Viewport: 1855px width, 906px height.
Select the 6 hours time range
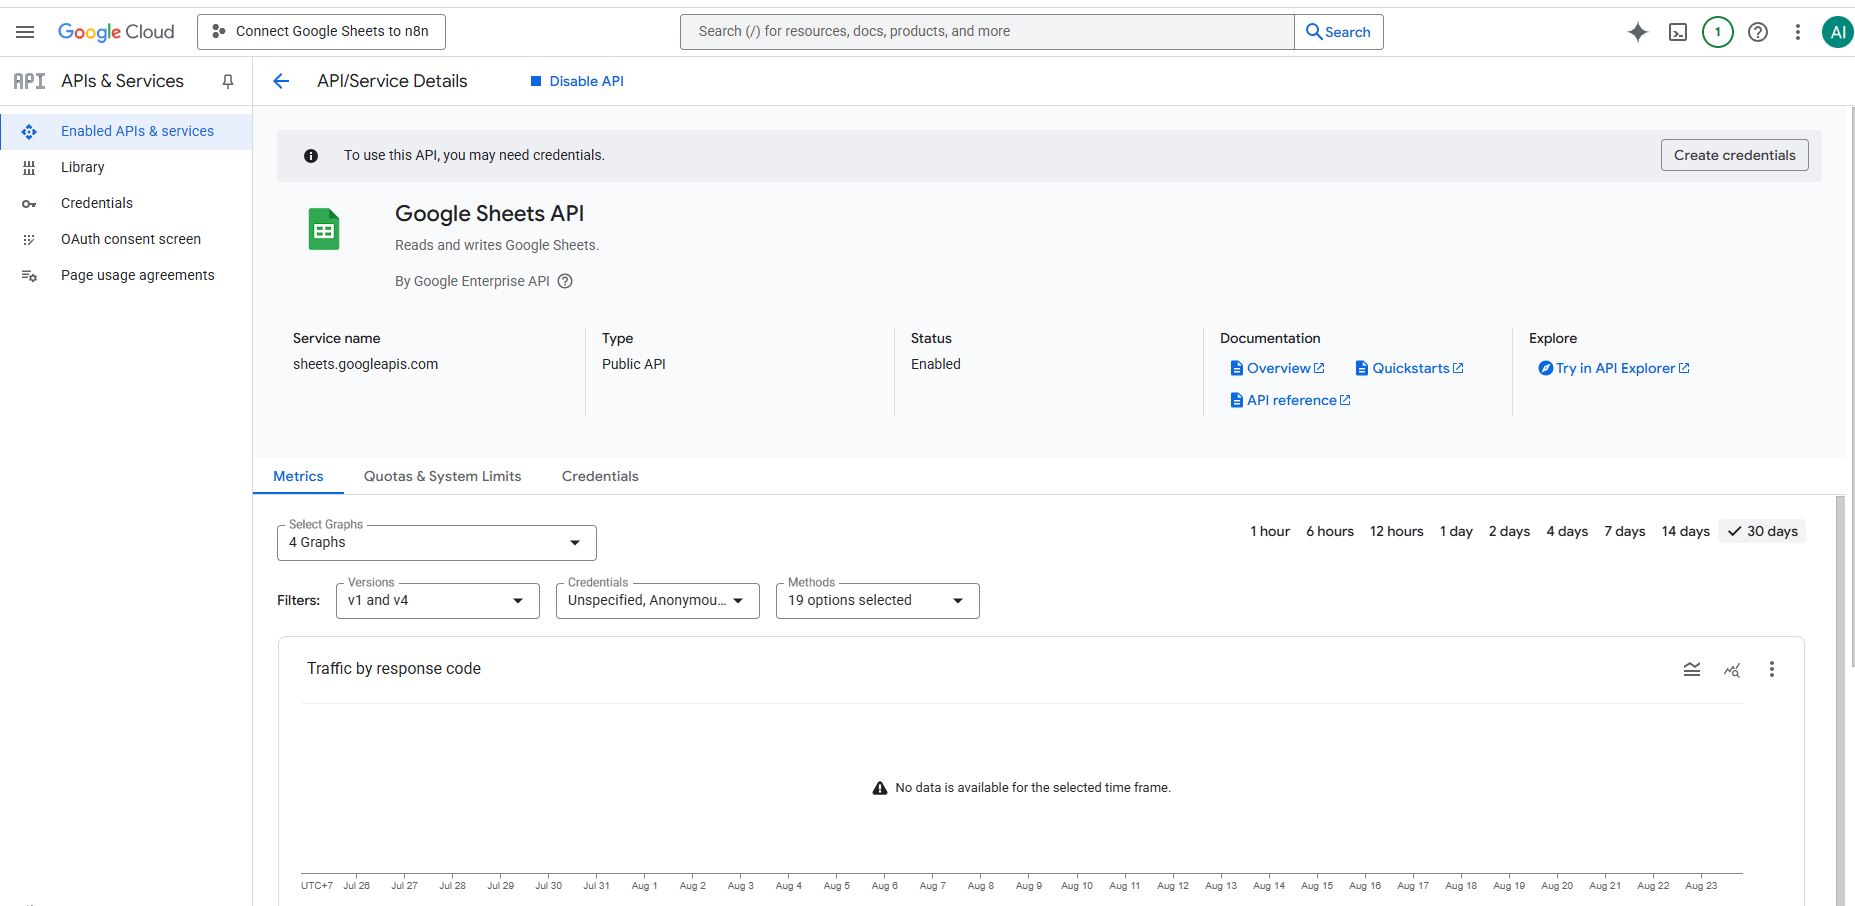pos(1330,531)
